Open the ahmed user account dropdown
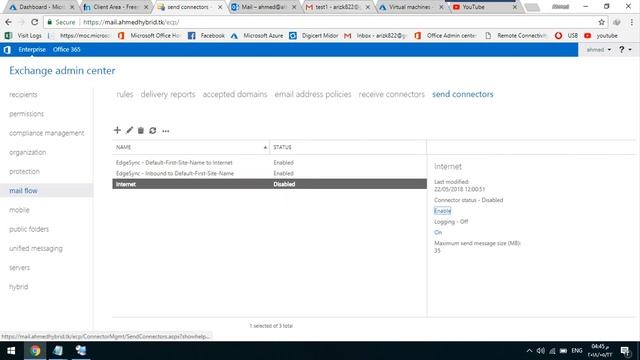The image size is (640, 360). click(x=599, y=49)
